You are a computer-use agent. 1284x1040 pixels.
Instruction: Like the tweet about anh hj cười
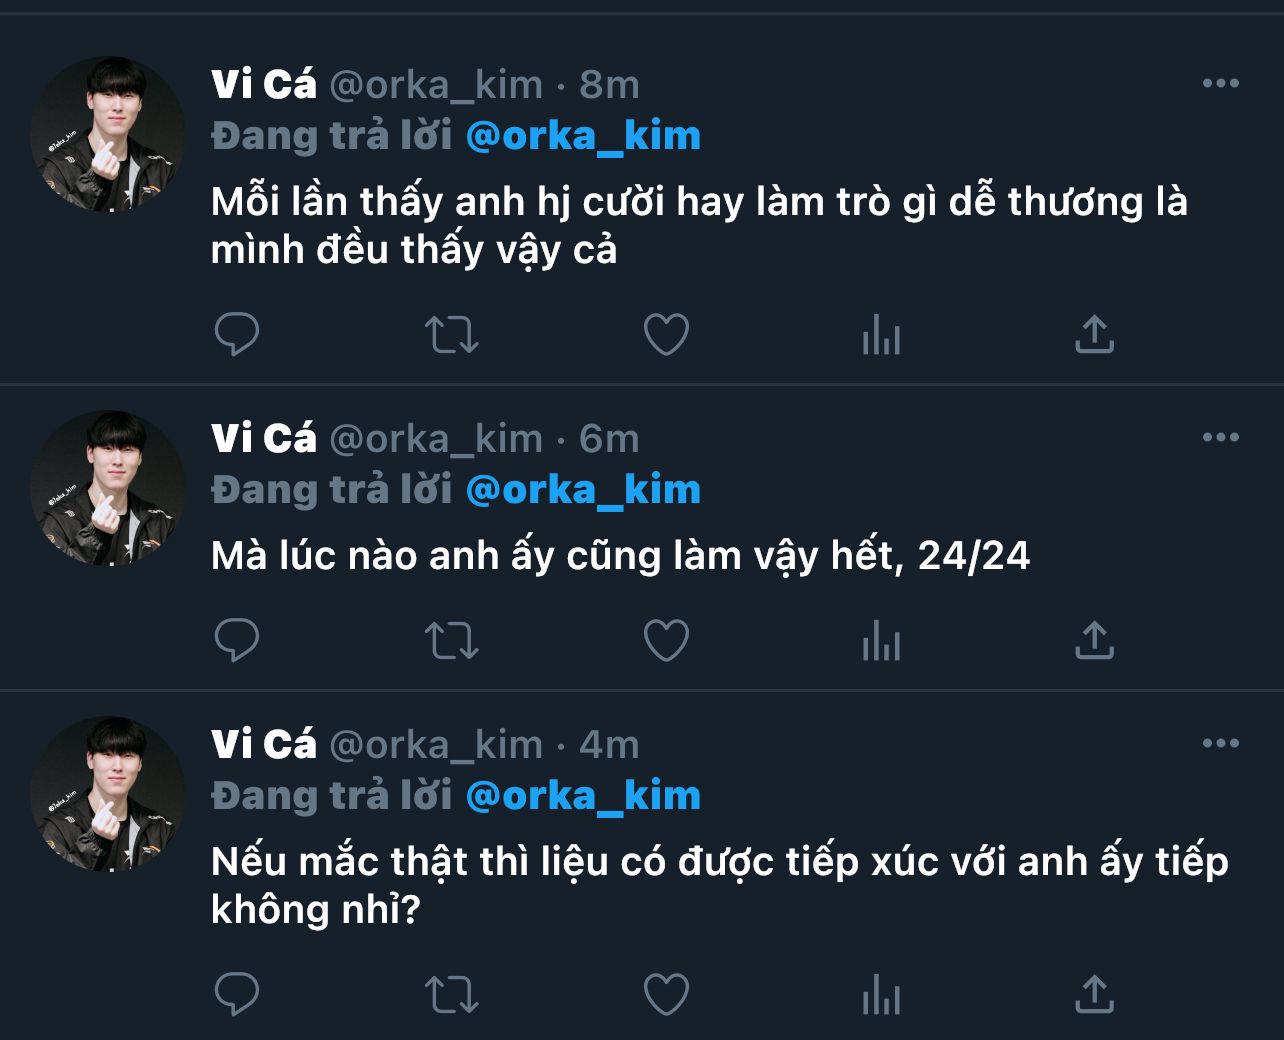(666, 335)
